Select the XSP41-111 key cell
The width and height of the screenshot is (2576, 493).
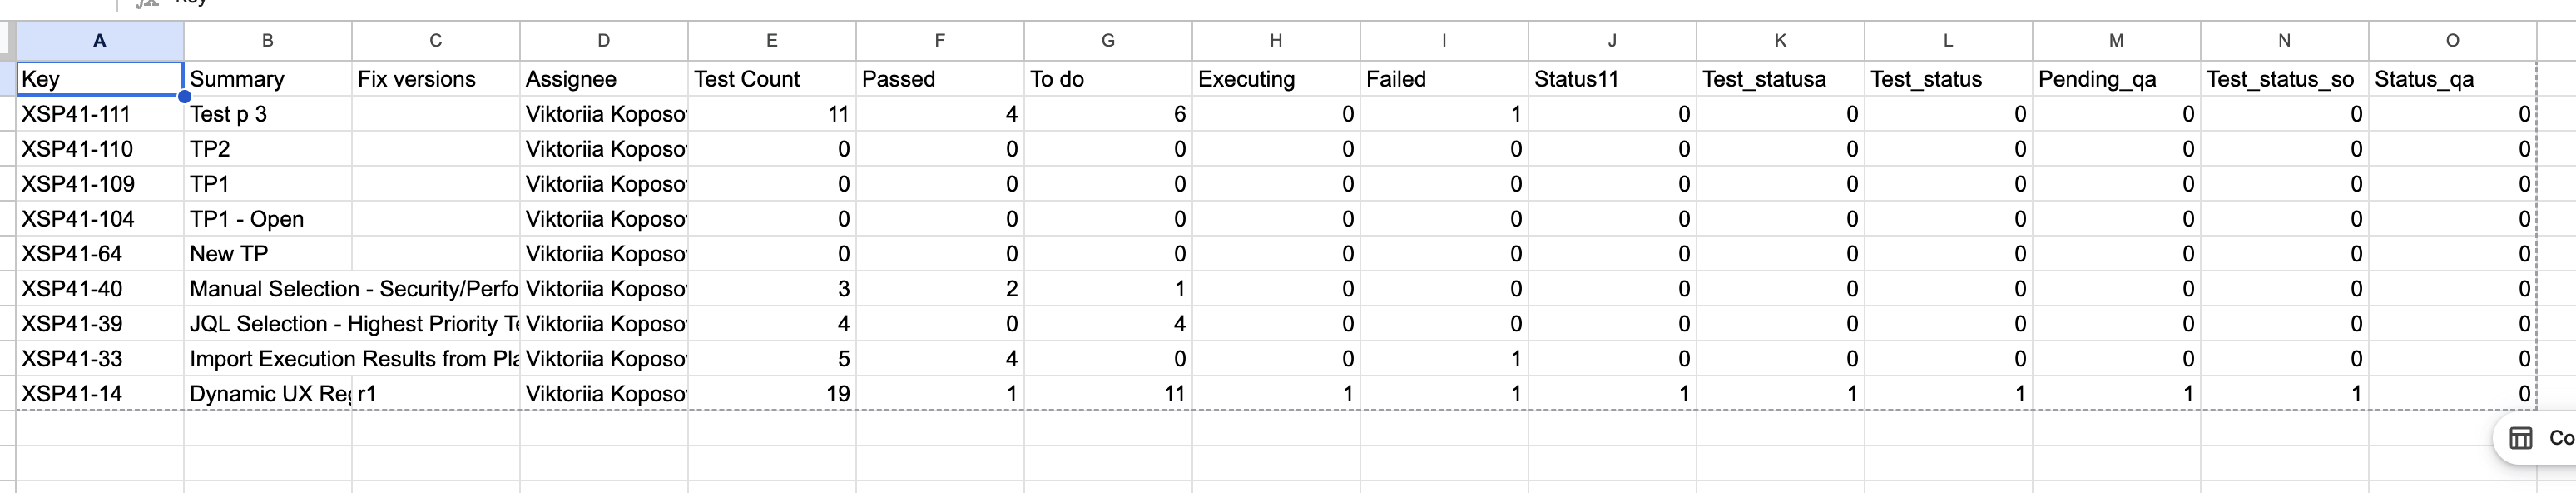tap(99, 114)
